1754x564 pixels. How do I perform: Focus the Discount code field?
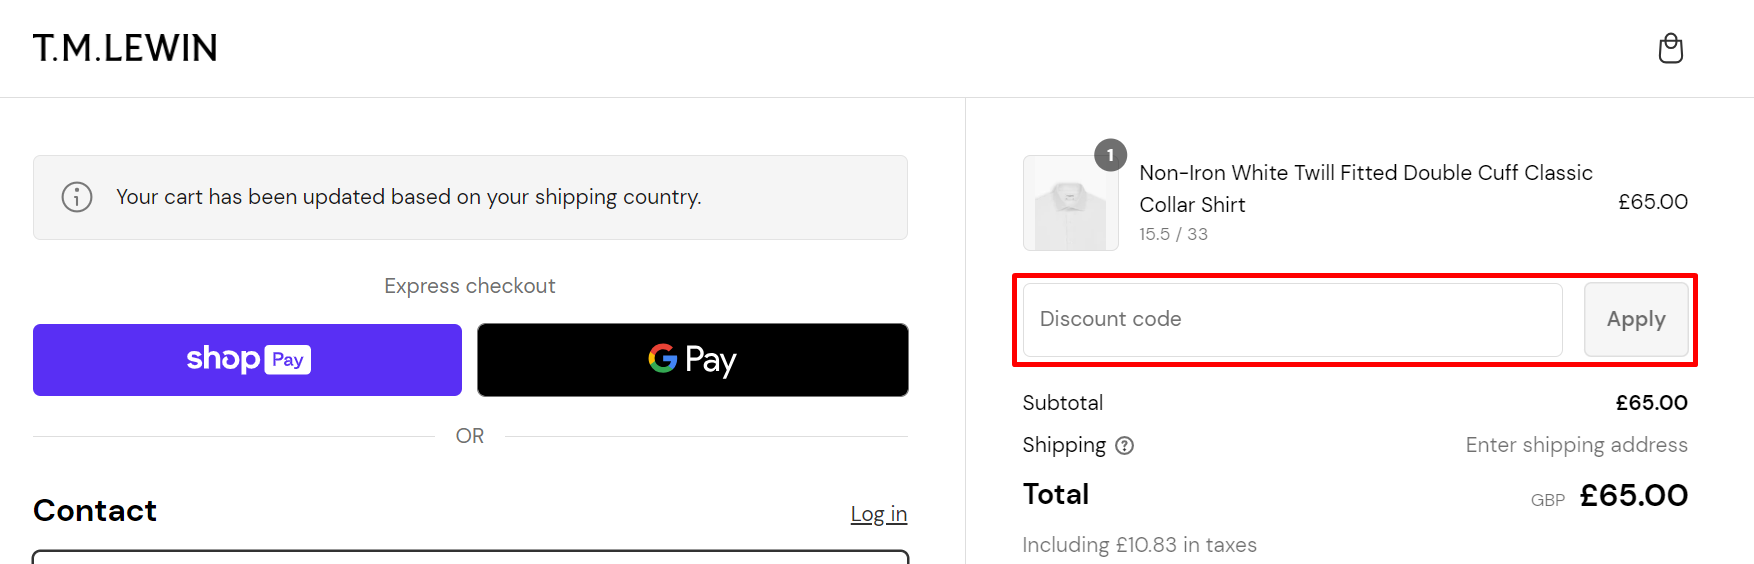[1291, 320]
